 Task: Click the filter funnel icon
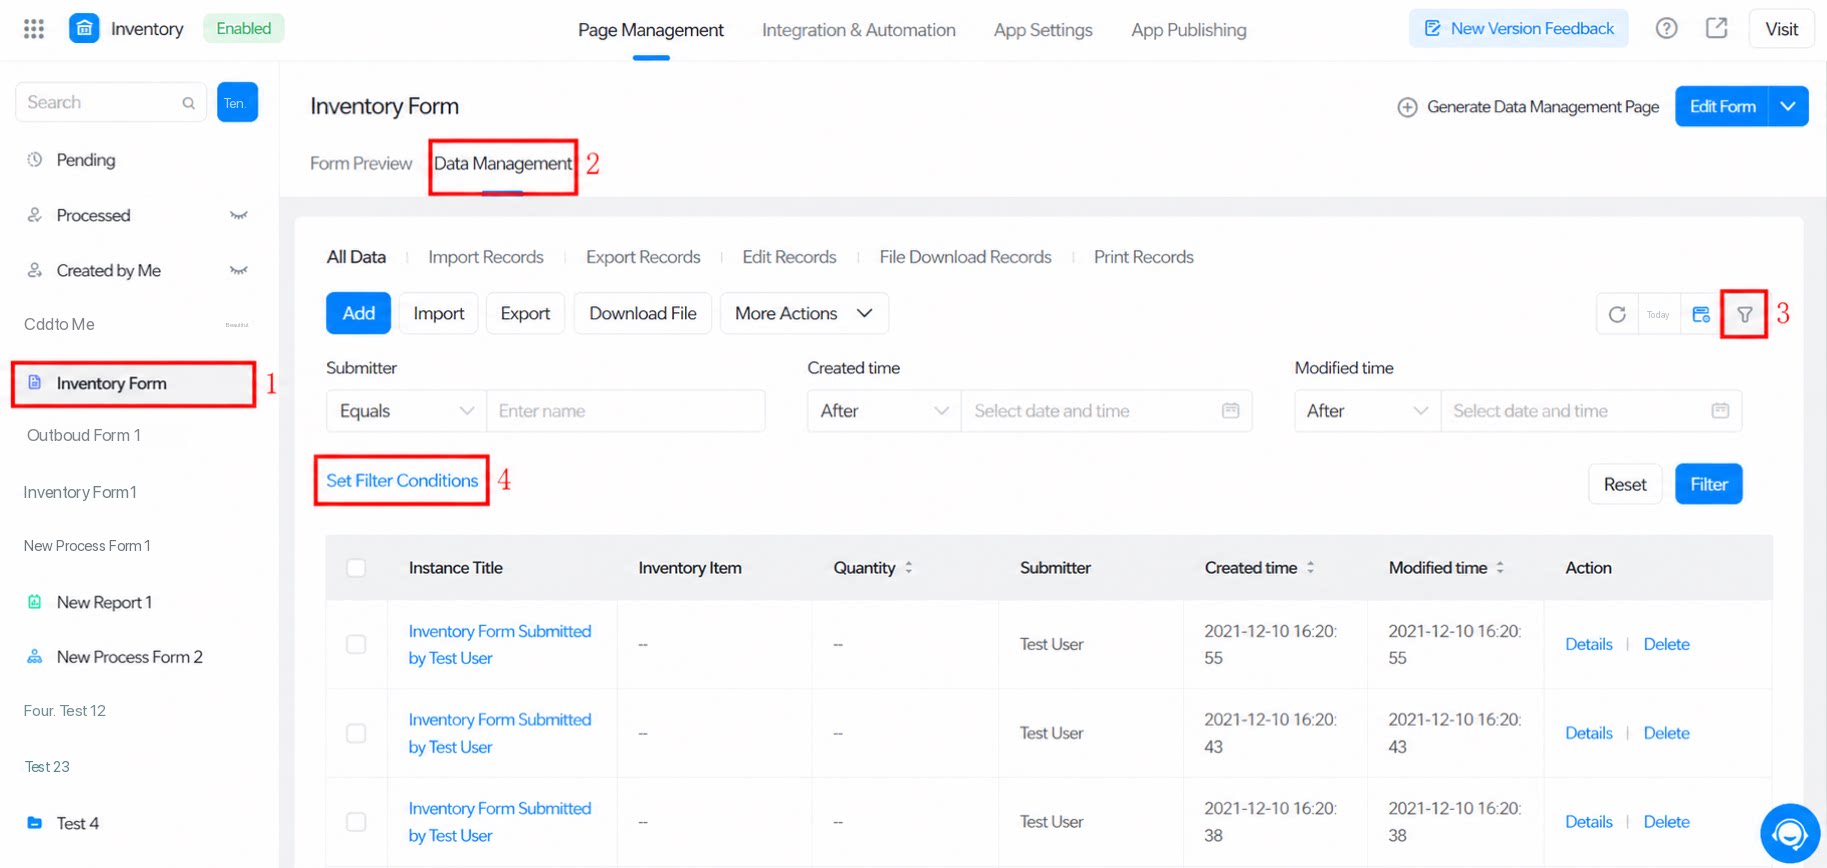pyautogui.click(x=1744, y=314)
